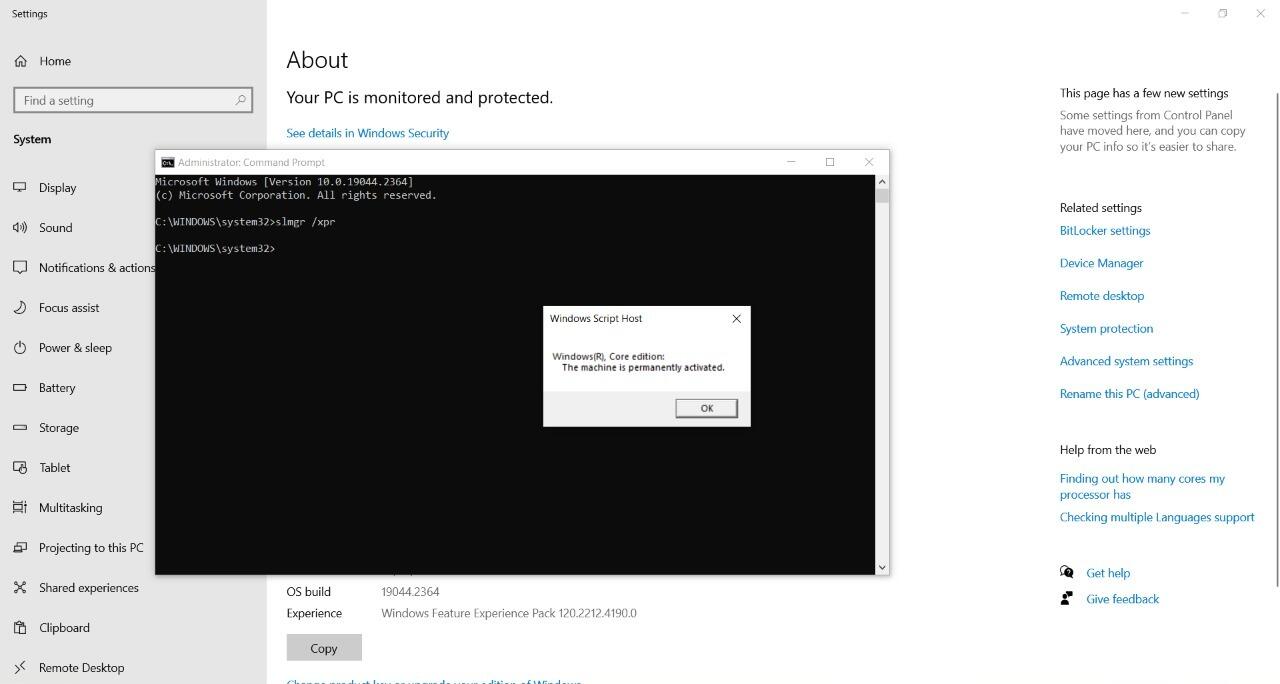Open Checking multiple Languages support link

1157,517
